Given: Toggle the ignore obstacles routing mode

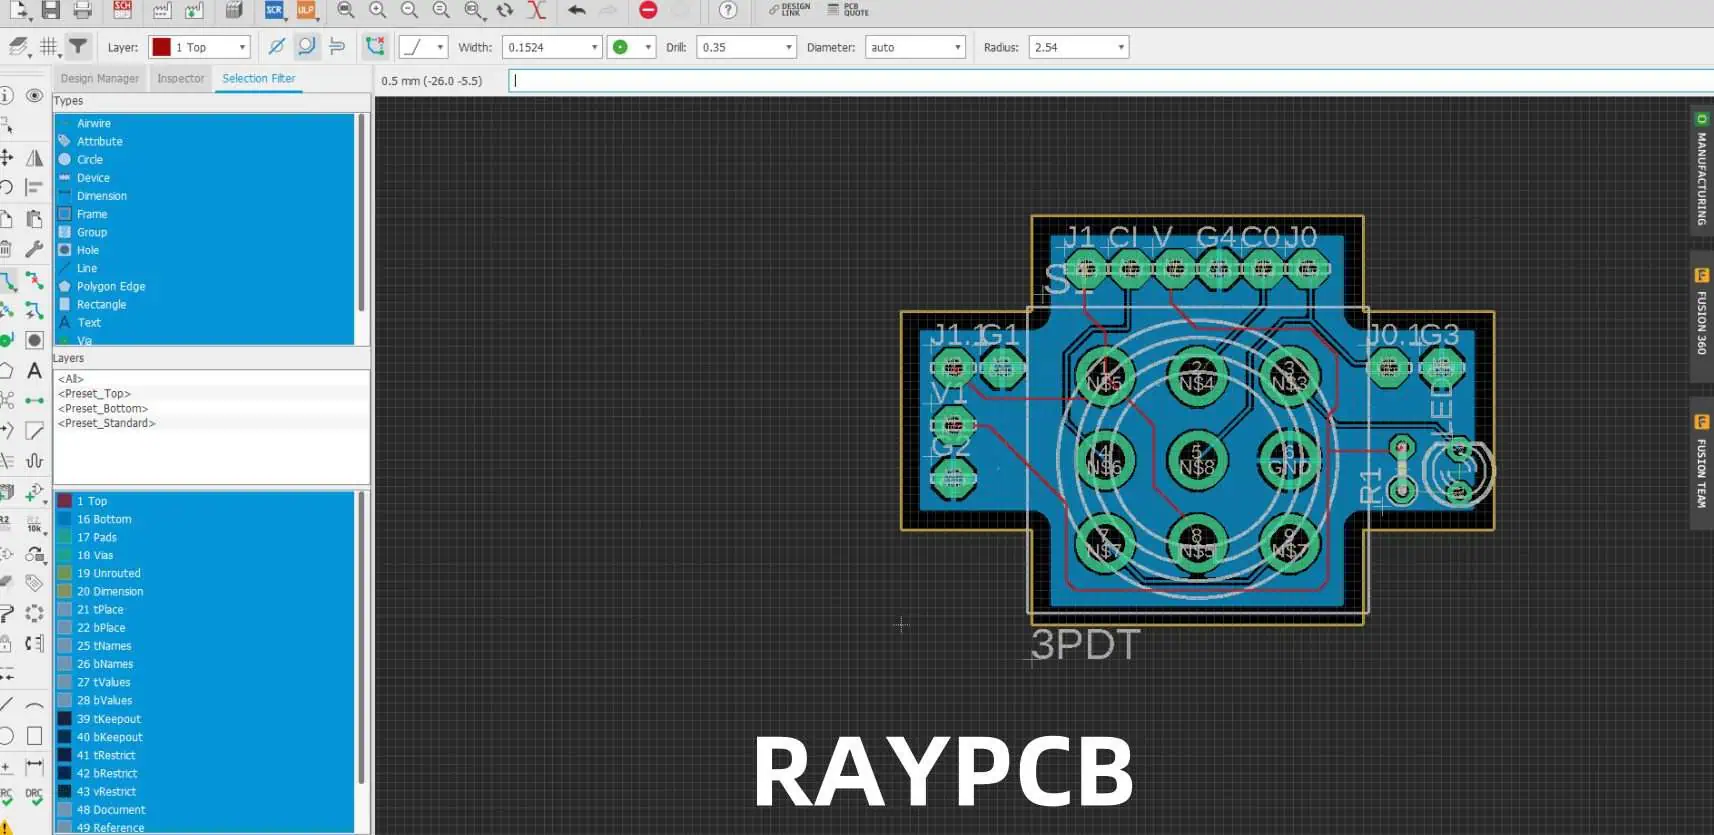Looking at the screenshot, I should click(277, 46).
